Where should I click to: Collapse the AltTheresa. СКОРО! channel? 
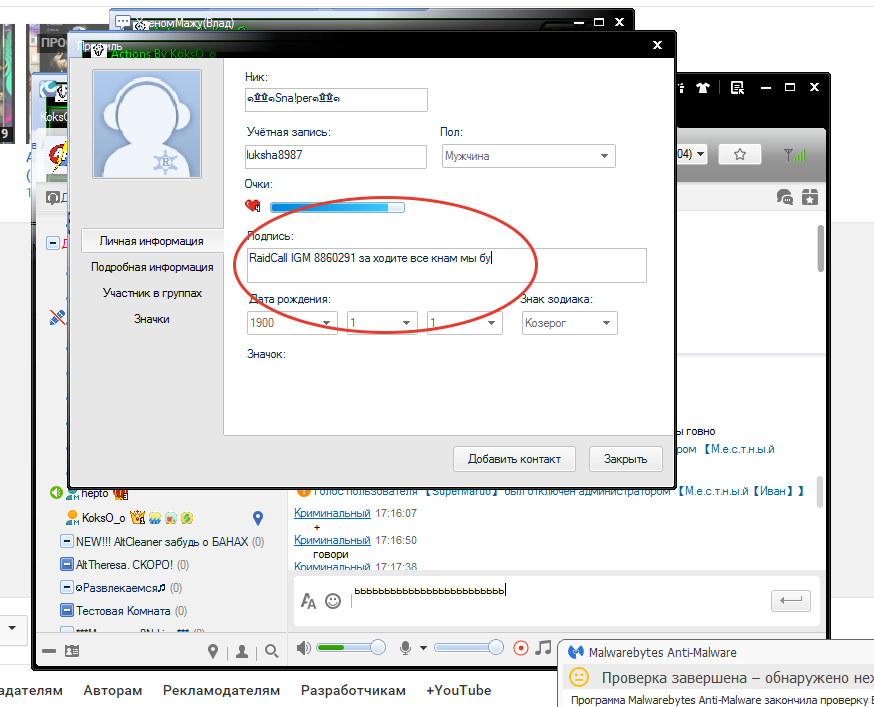click(66, 564)
